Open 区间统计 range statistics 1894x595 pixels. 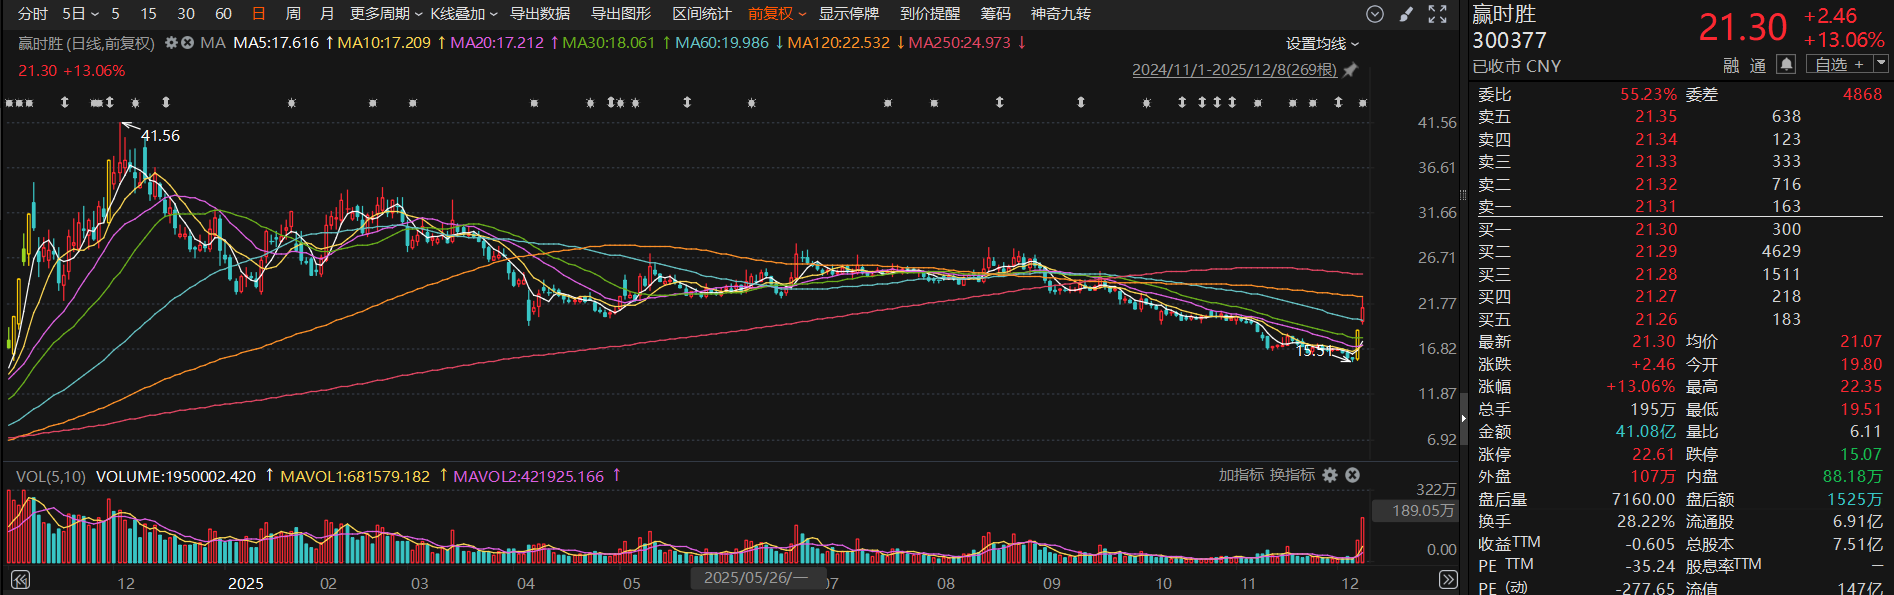(702, 14)
